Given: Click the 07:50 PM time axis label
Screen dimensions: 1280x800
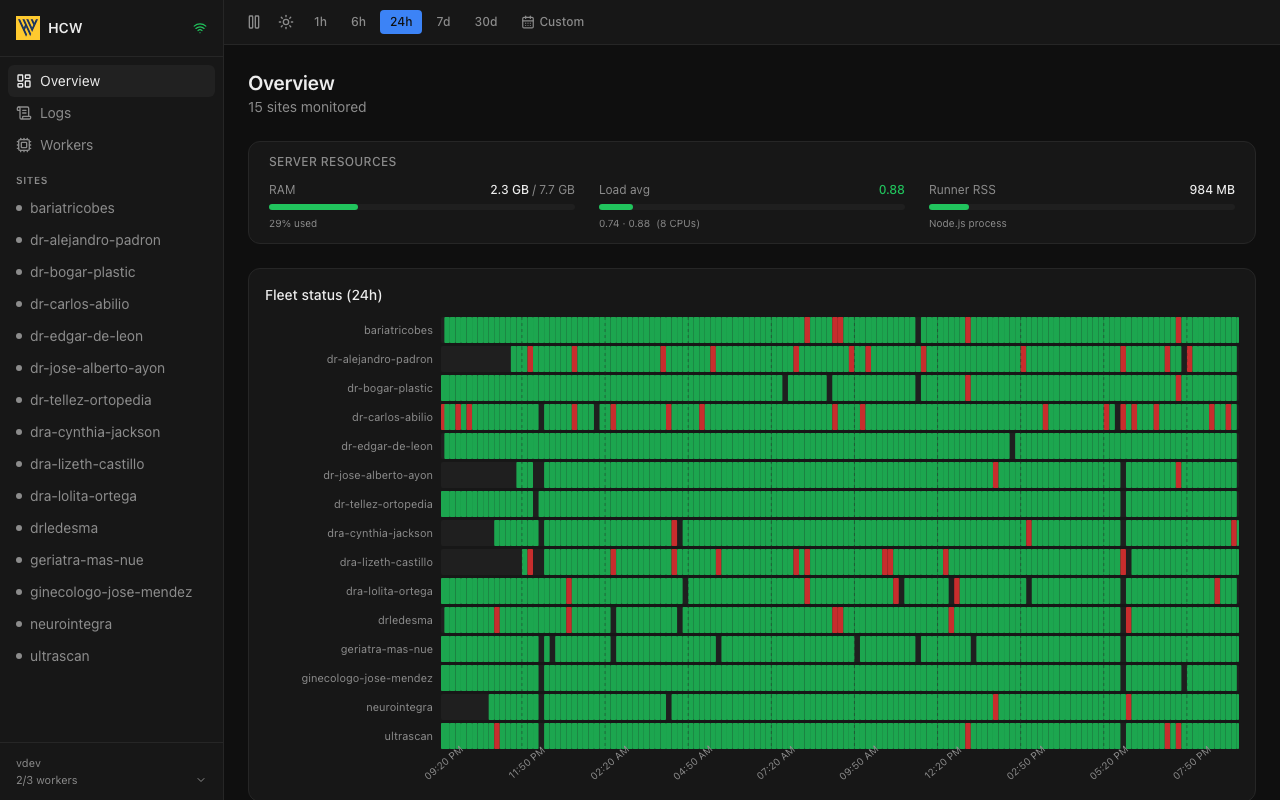Looking at the screenshot, I should coord(1191,762).
